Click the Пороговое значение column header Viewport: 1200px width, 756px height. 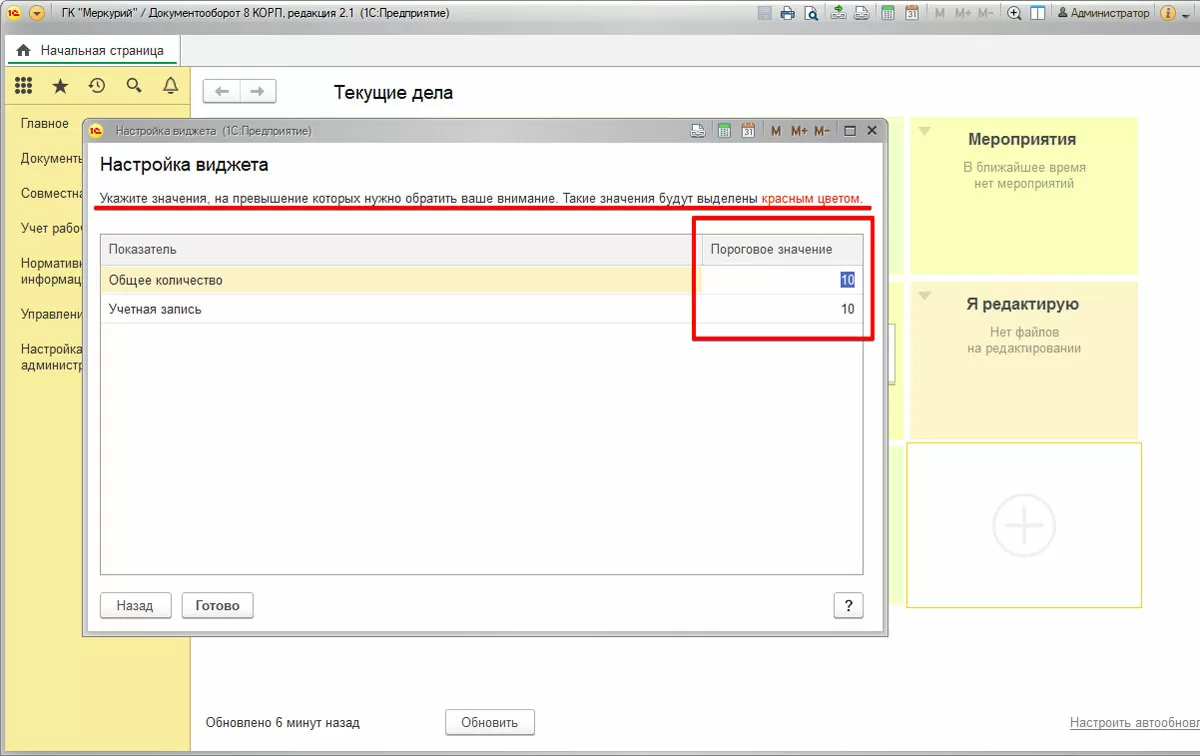(782, 250)
